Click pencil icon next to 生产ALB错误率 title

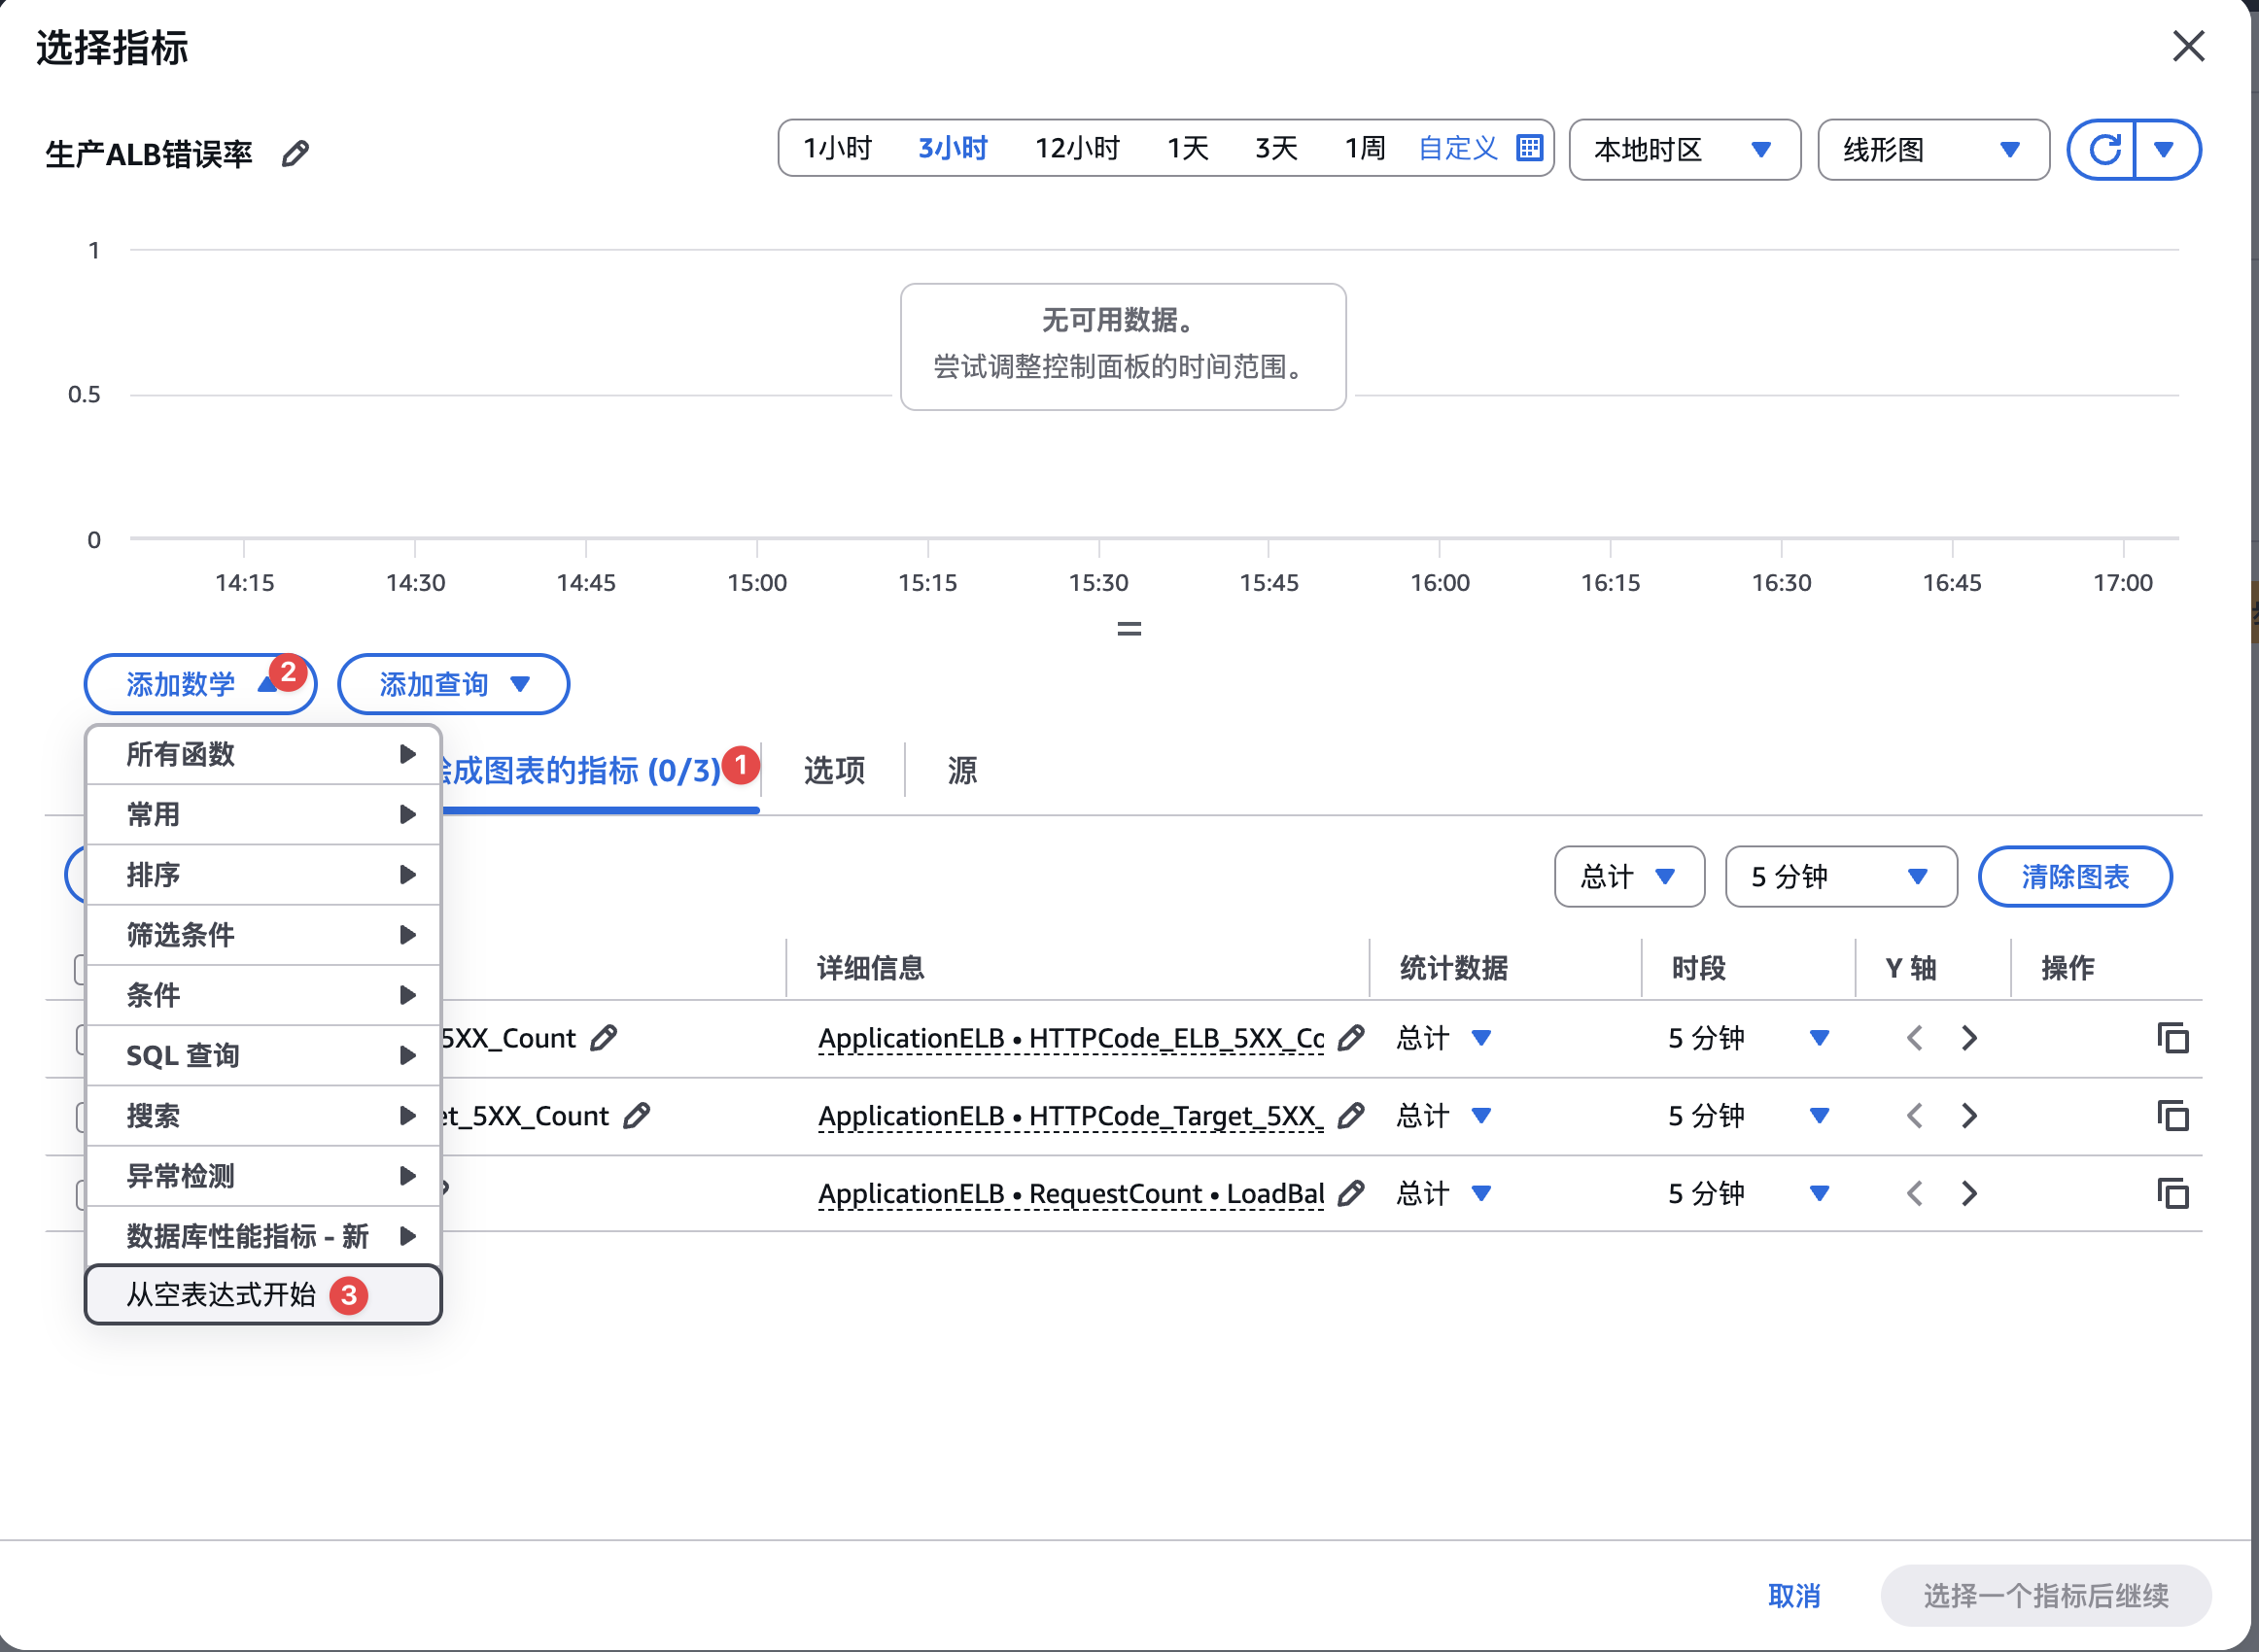295,154
